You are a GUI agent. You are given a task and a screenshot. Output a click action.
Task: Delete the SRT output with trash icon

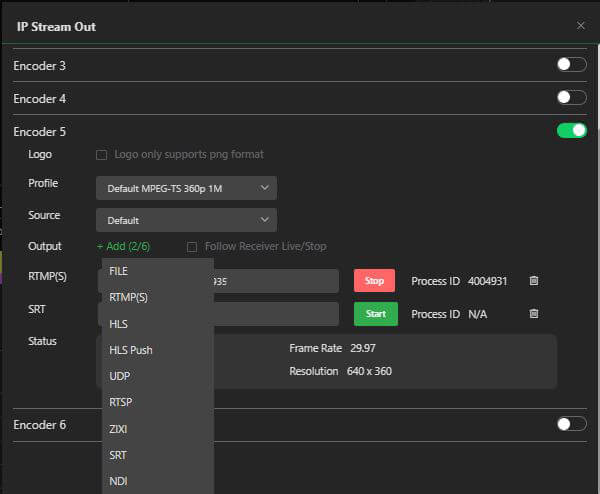(x=533, y=314)
